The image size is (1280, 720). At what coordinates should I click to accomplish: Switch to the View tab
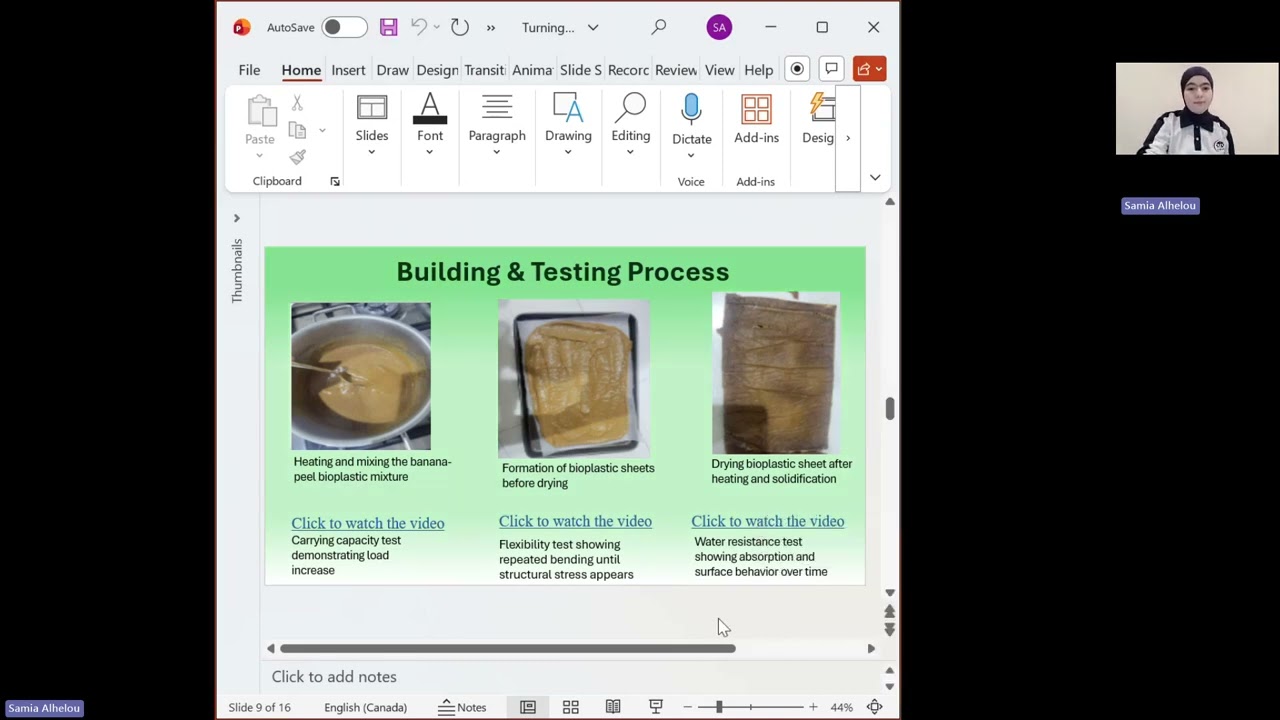coord(719,70)
